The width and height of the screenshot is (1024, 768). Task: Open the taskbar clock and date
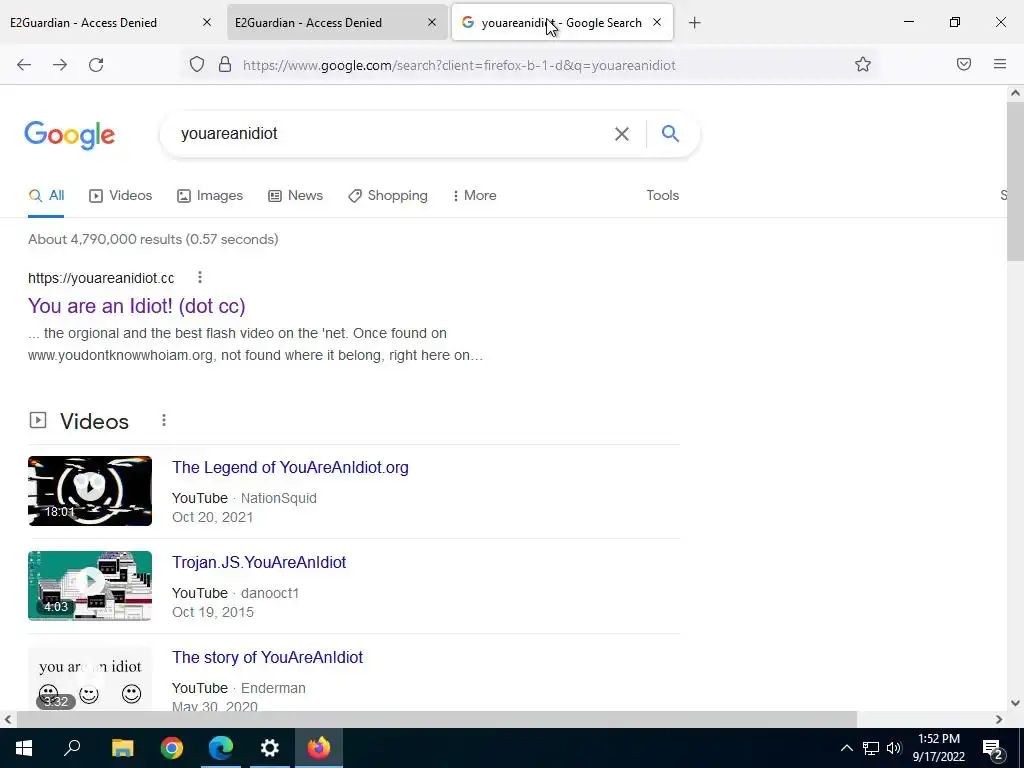938,748
